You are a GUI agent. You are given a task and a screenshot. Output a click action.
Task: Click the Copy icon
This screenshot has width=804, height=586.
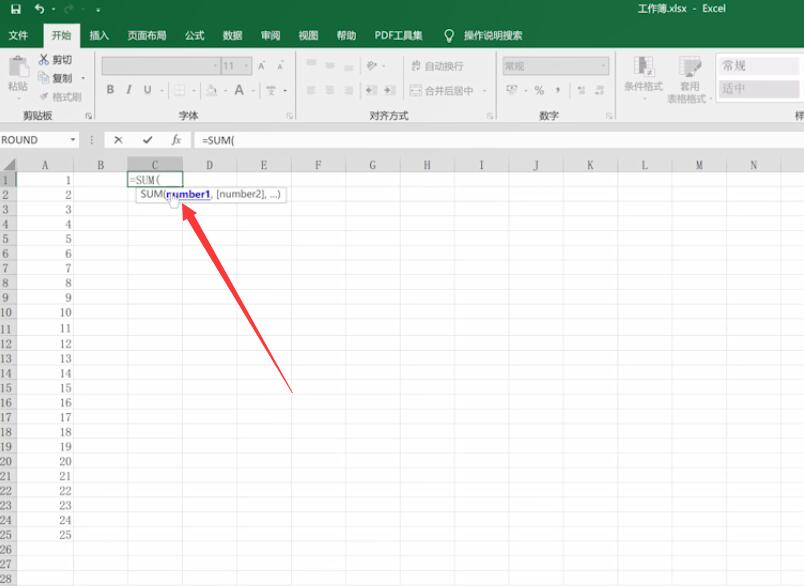coord(44,78)
